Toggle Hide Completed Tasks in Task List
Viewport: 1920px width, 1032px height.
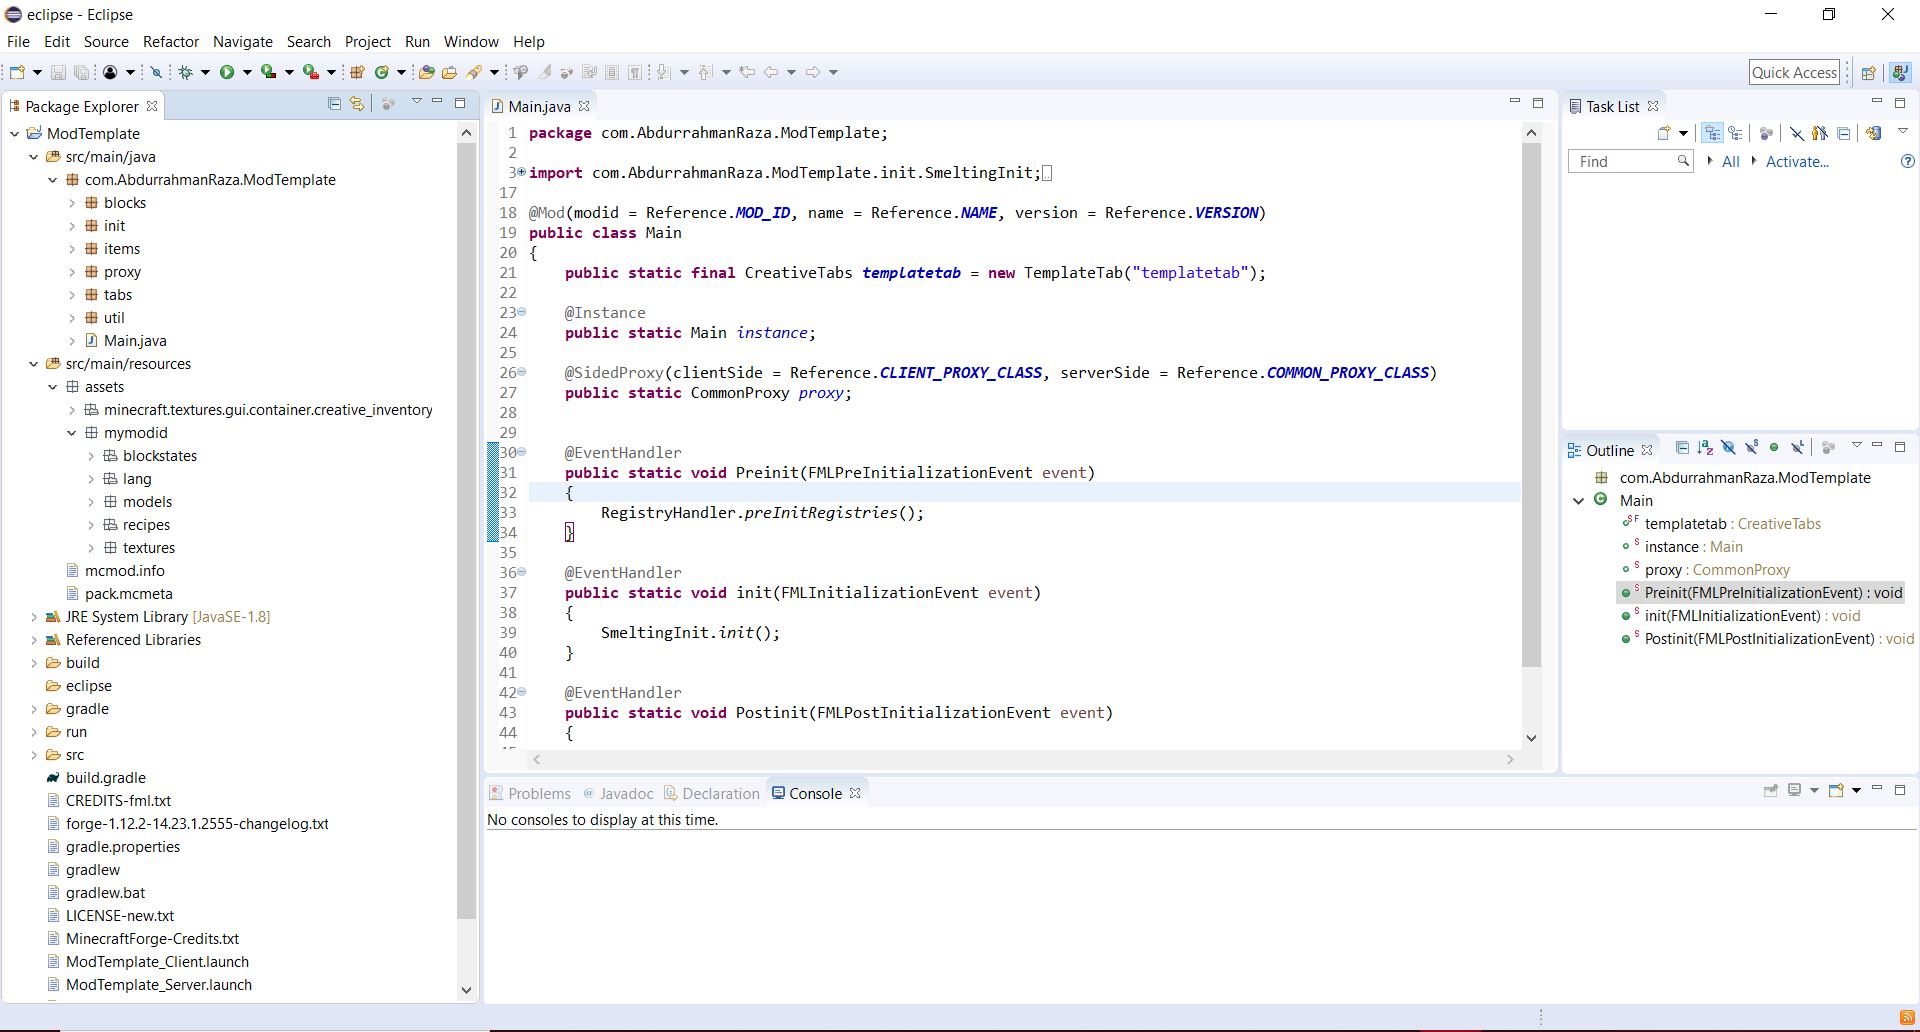tap(1797, 133)
